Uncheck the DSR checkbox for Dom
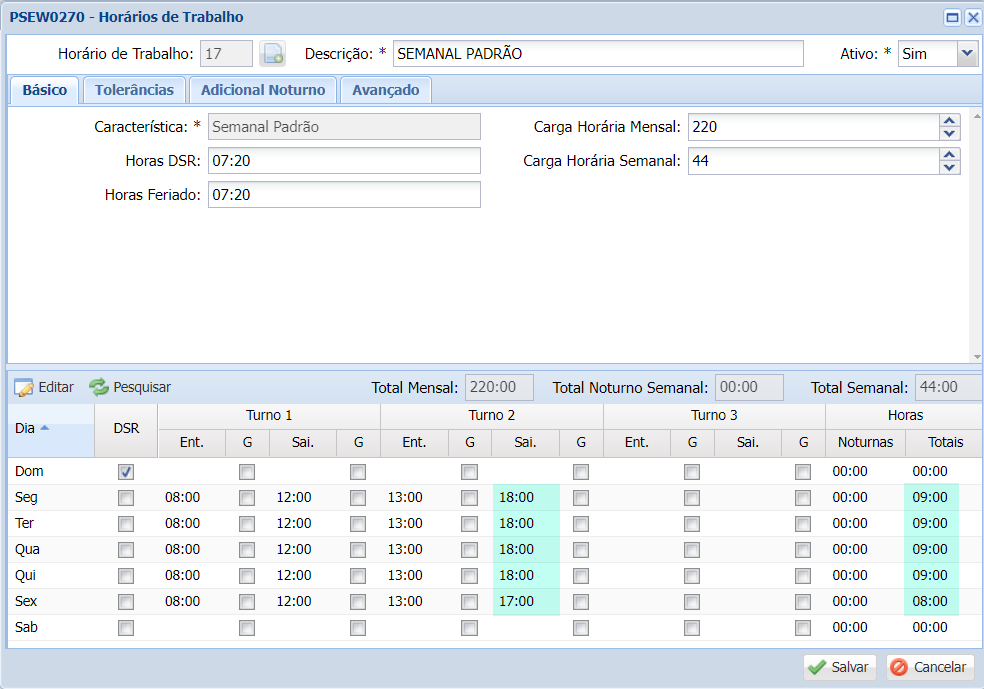The image size is (984, 689). tap(126, 472)
